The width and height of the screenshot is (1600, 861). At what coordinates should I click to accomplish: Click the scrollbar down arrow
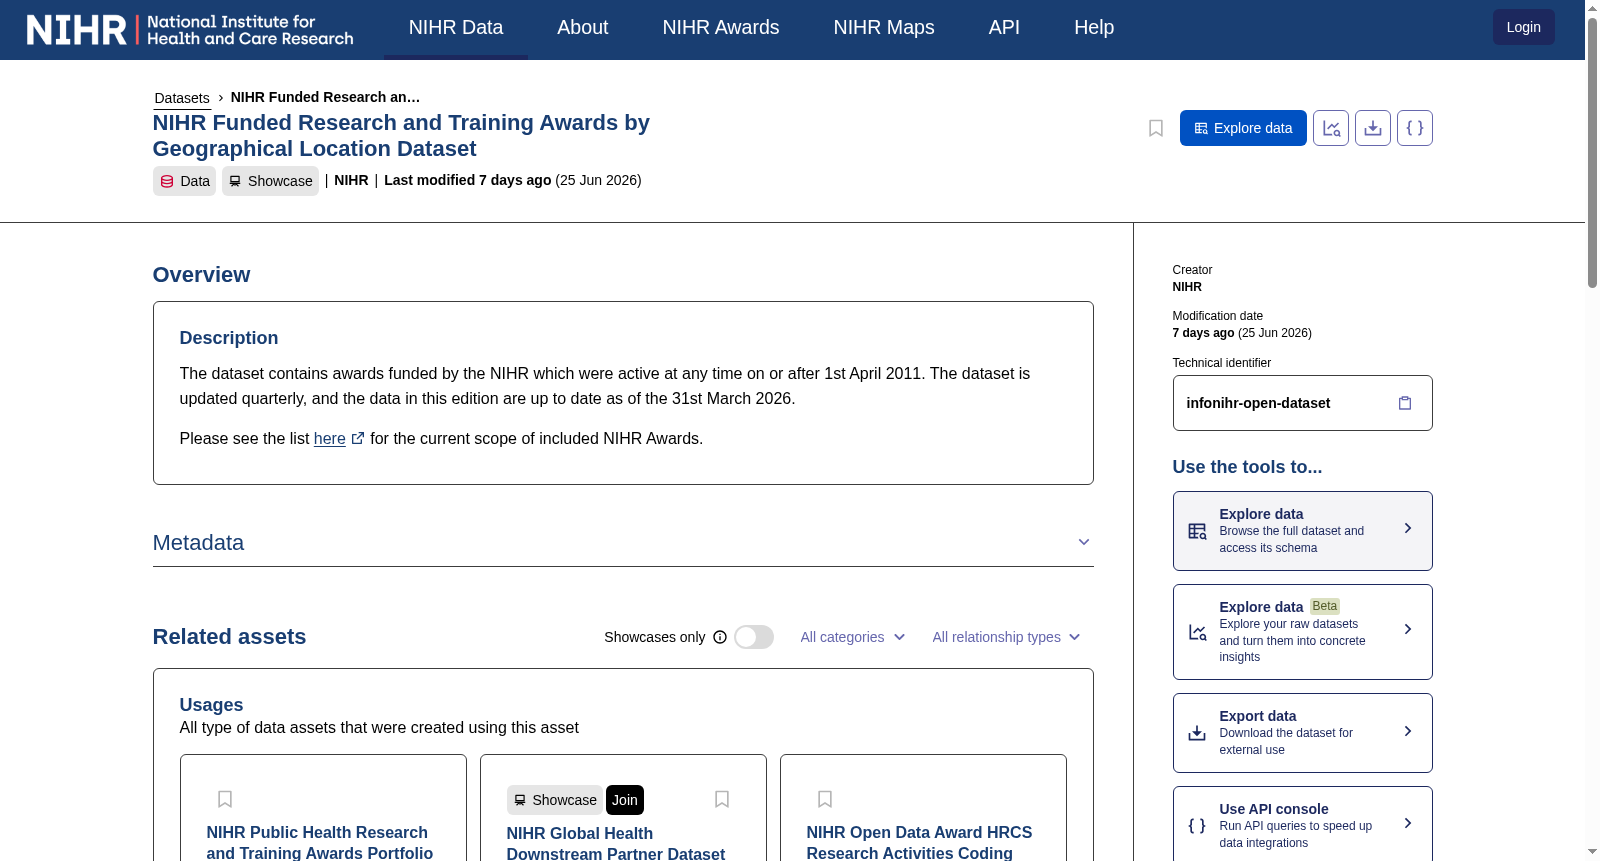pyautogui.click(x=1592, y=852)
